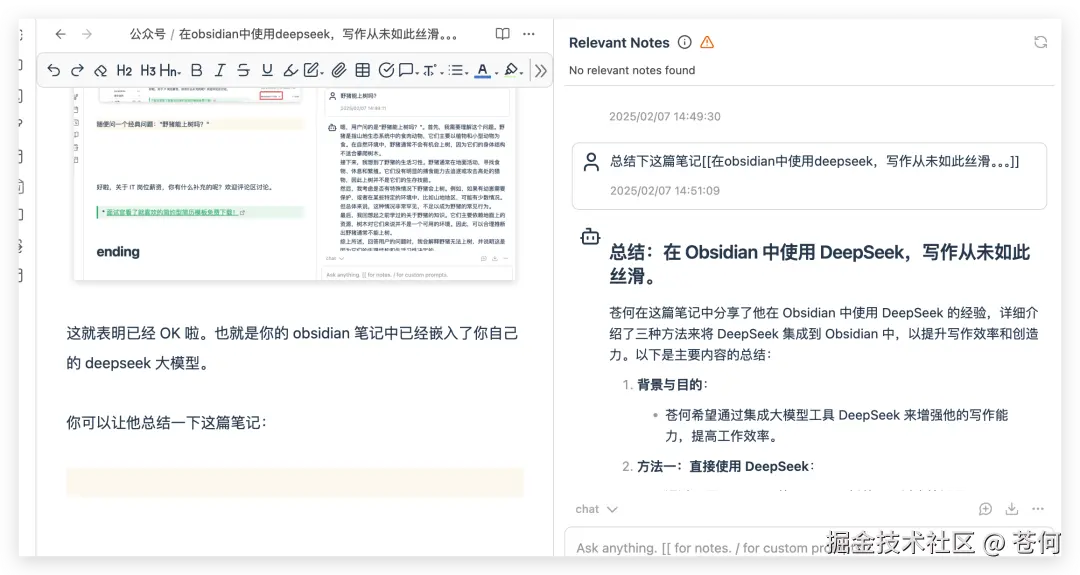
Task: Clear formatting with the eraser icon
Action: tap(101, 70)
